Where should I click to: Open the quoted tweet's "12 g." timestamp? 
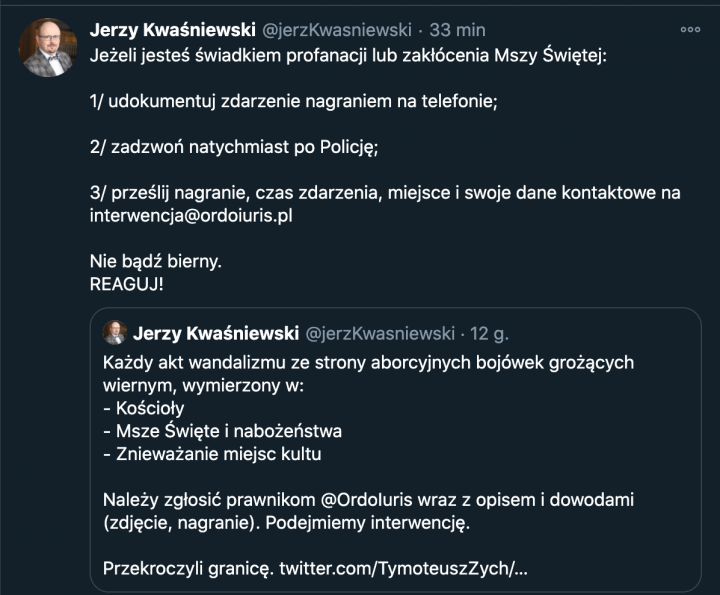click(x=488, y=332)
